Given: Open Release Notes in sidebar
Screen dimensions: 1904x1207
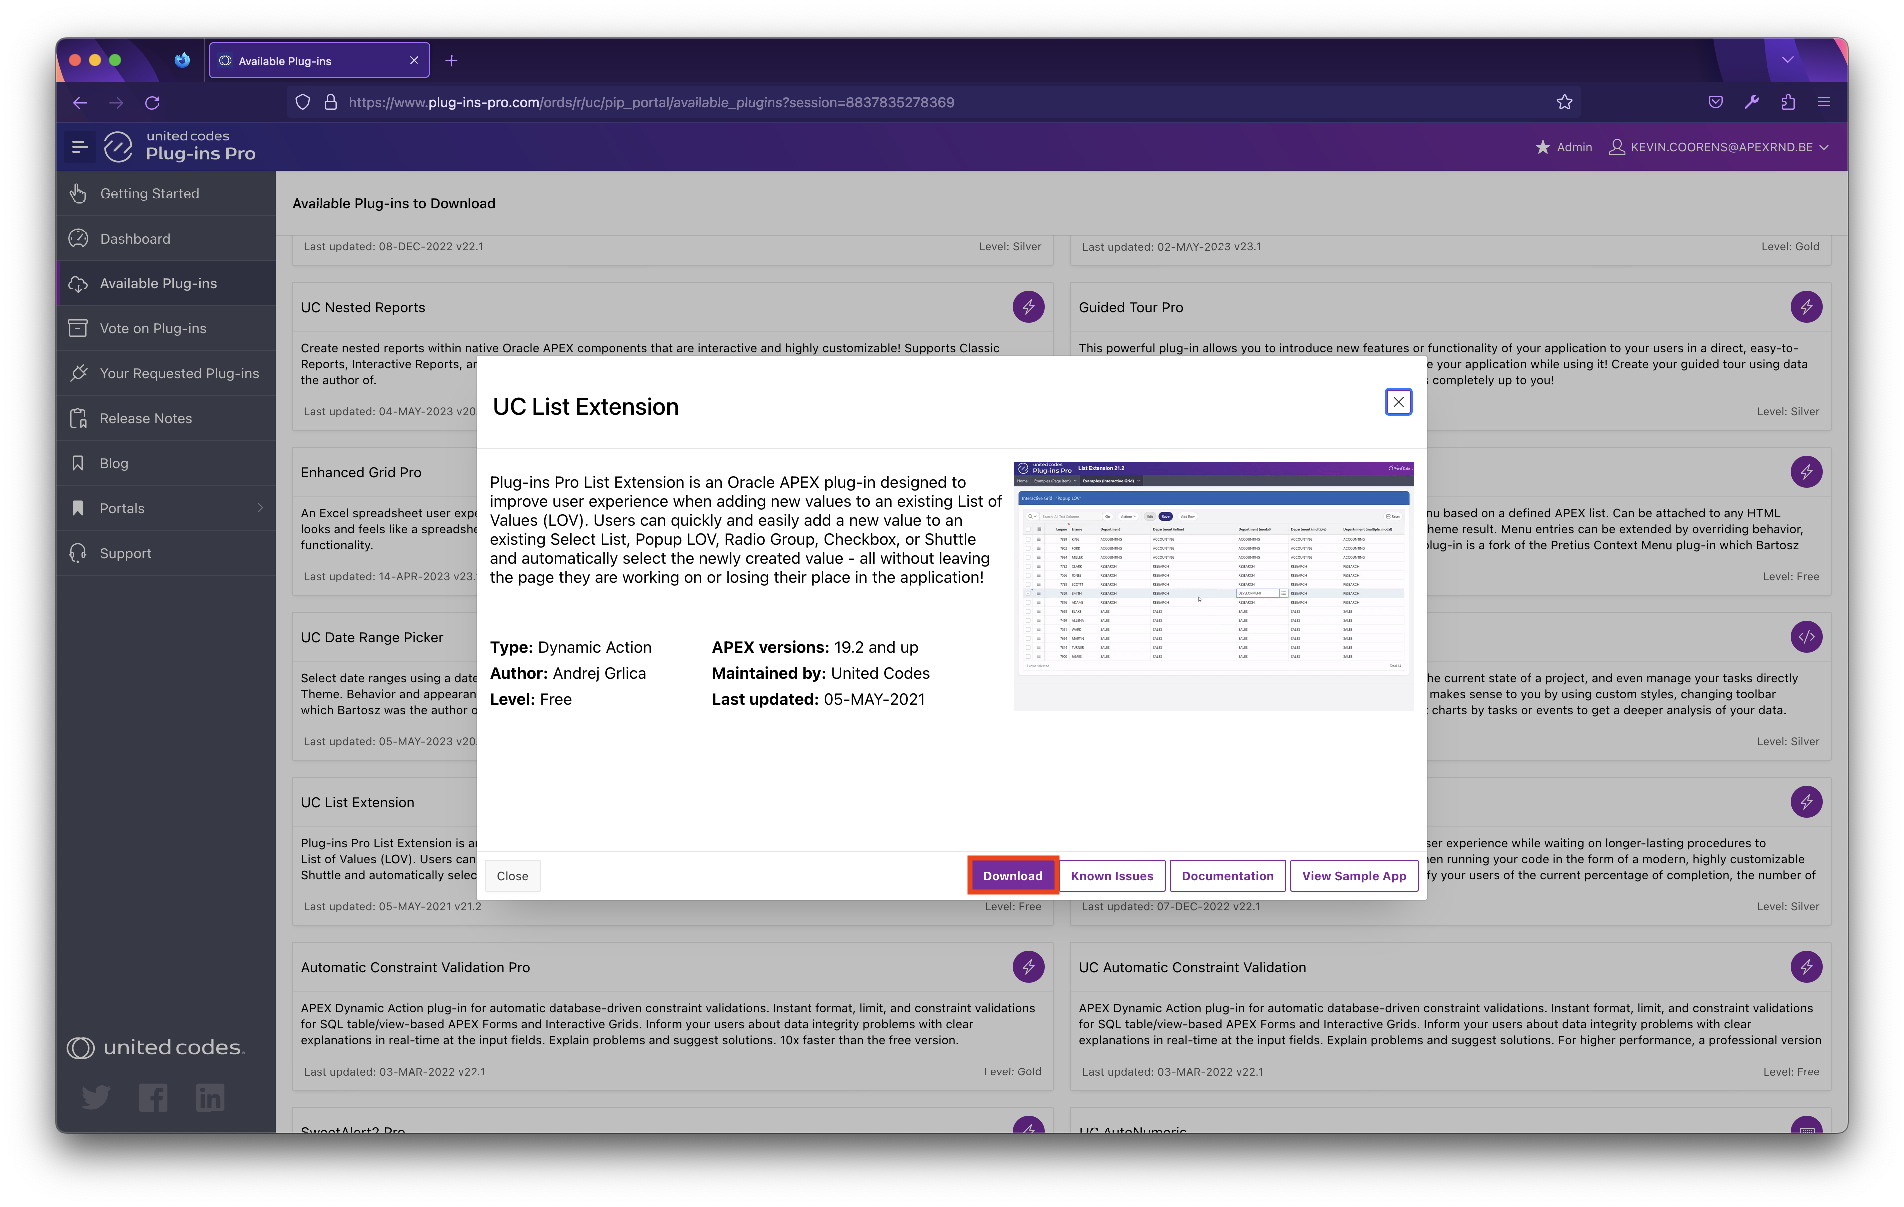Looking at the screenshot, I should (x=166, y=418).
